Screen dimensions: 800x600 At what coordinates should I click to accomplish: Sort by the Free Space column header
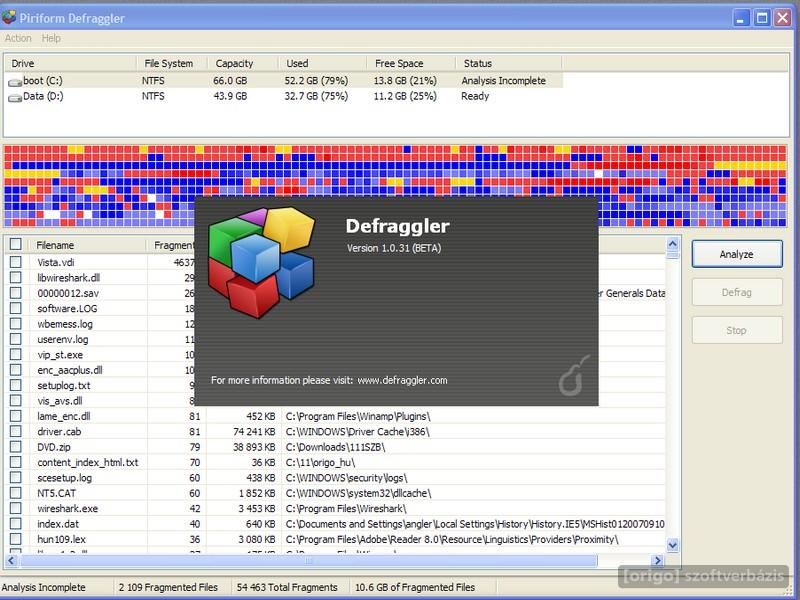coord(411,63)
